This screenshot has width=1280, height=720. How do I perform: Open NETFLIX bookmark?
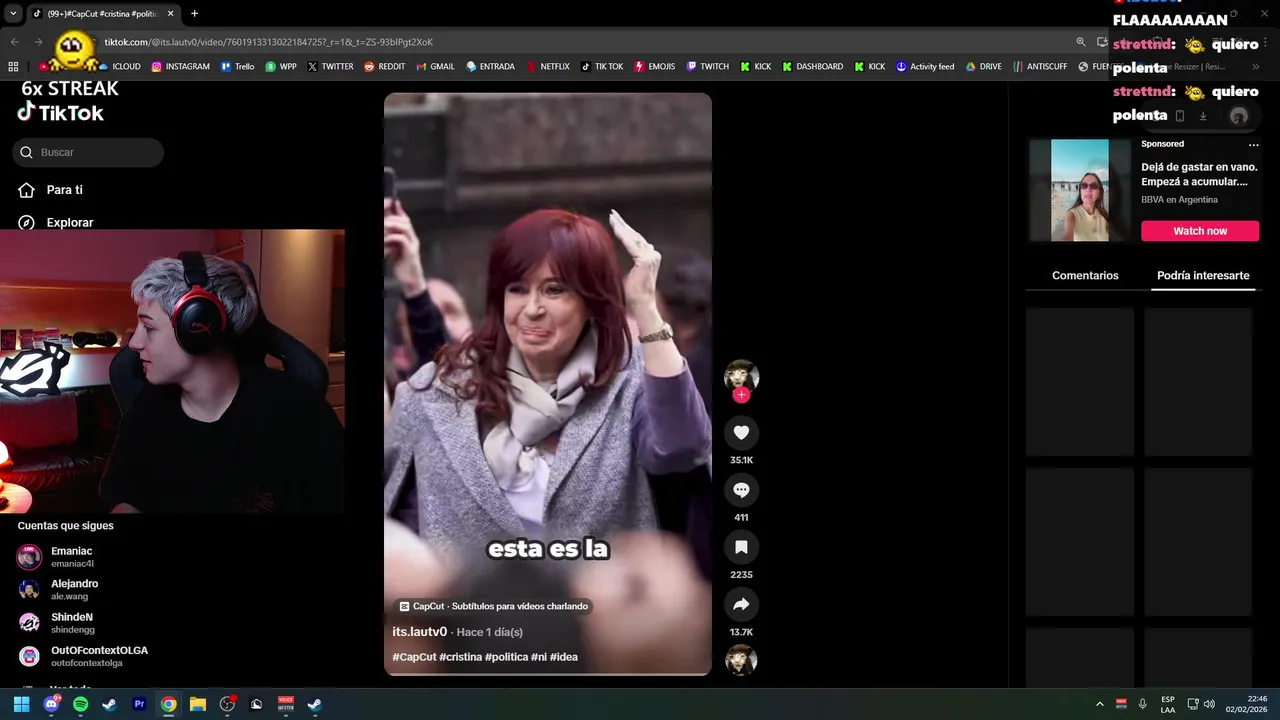pyautogui.click(x=547, y=67)
